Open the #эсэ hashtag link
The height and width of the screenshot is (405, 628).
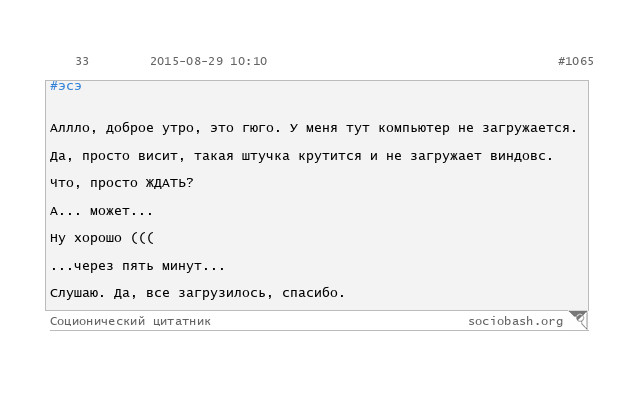66,86
